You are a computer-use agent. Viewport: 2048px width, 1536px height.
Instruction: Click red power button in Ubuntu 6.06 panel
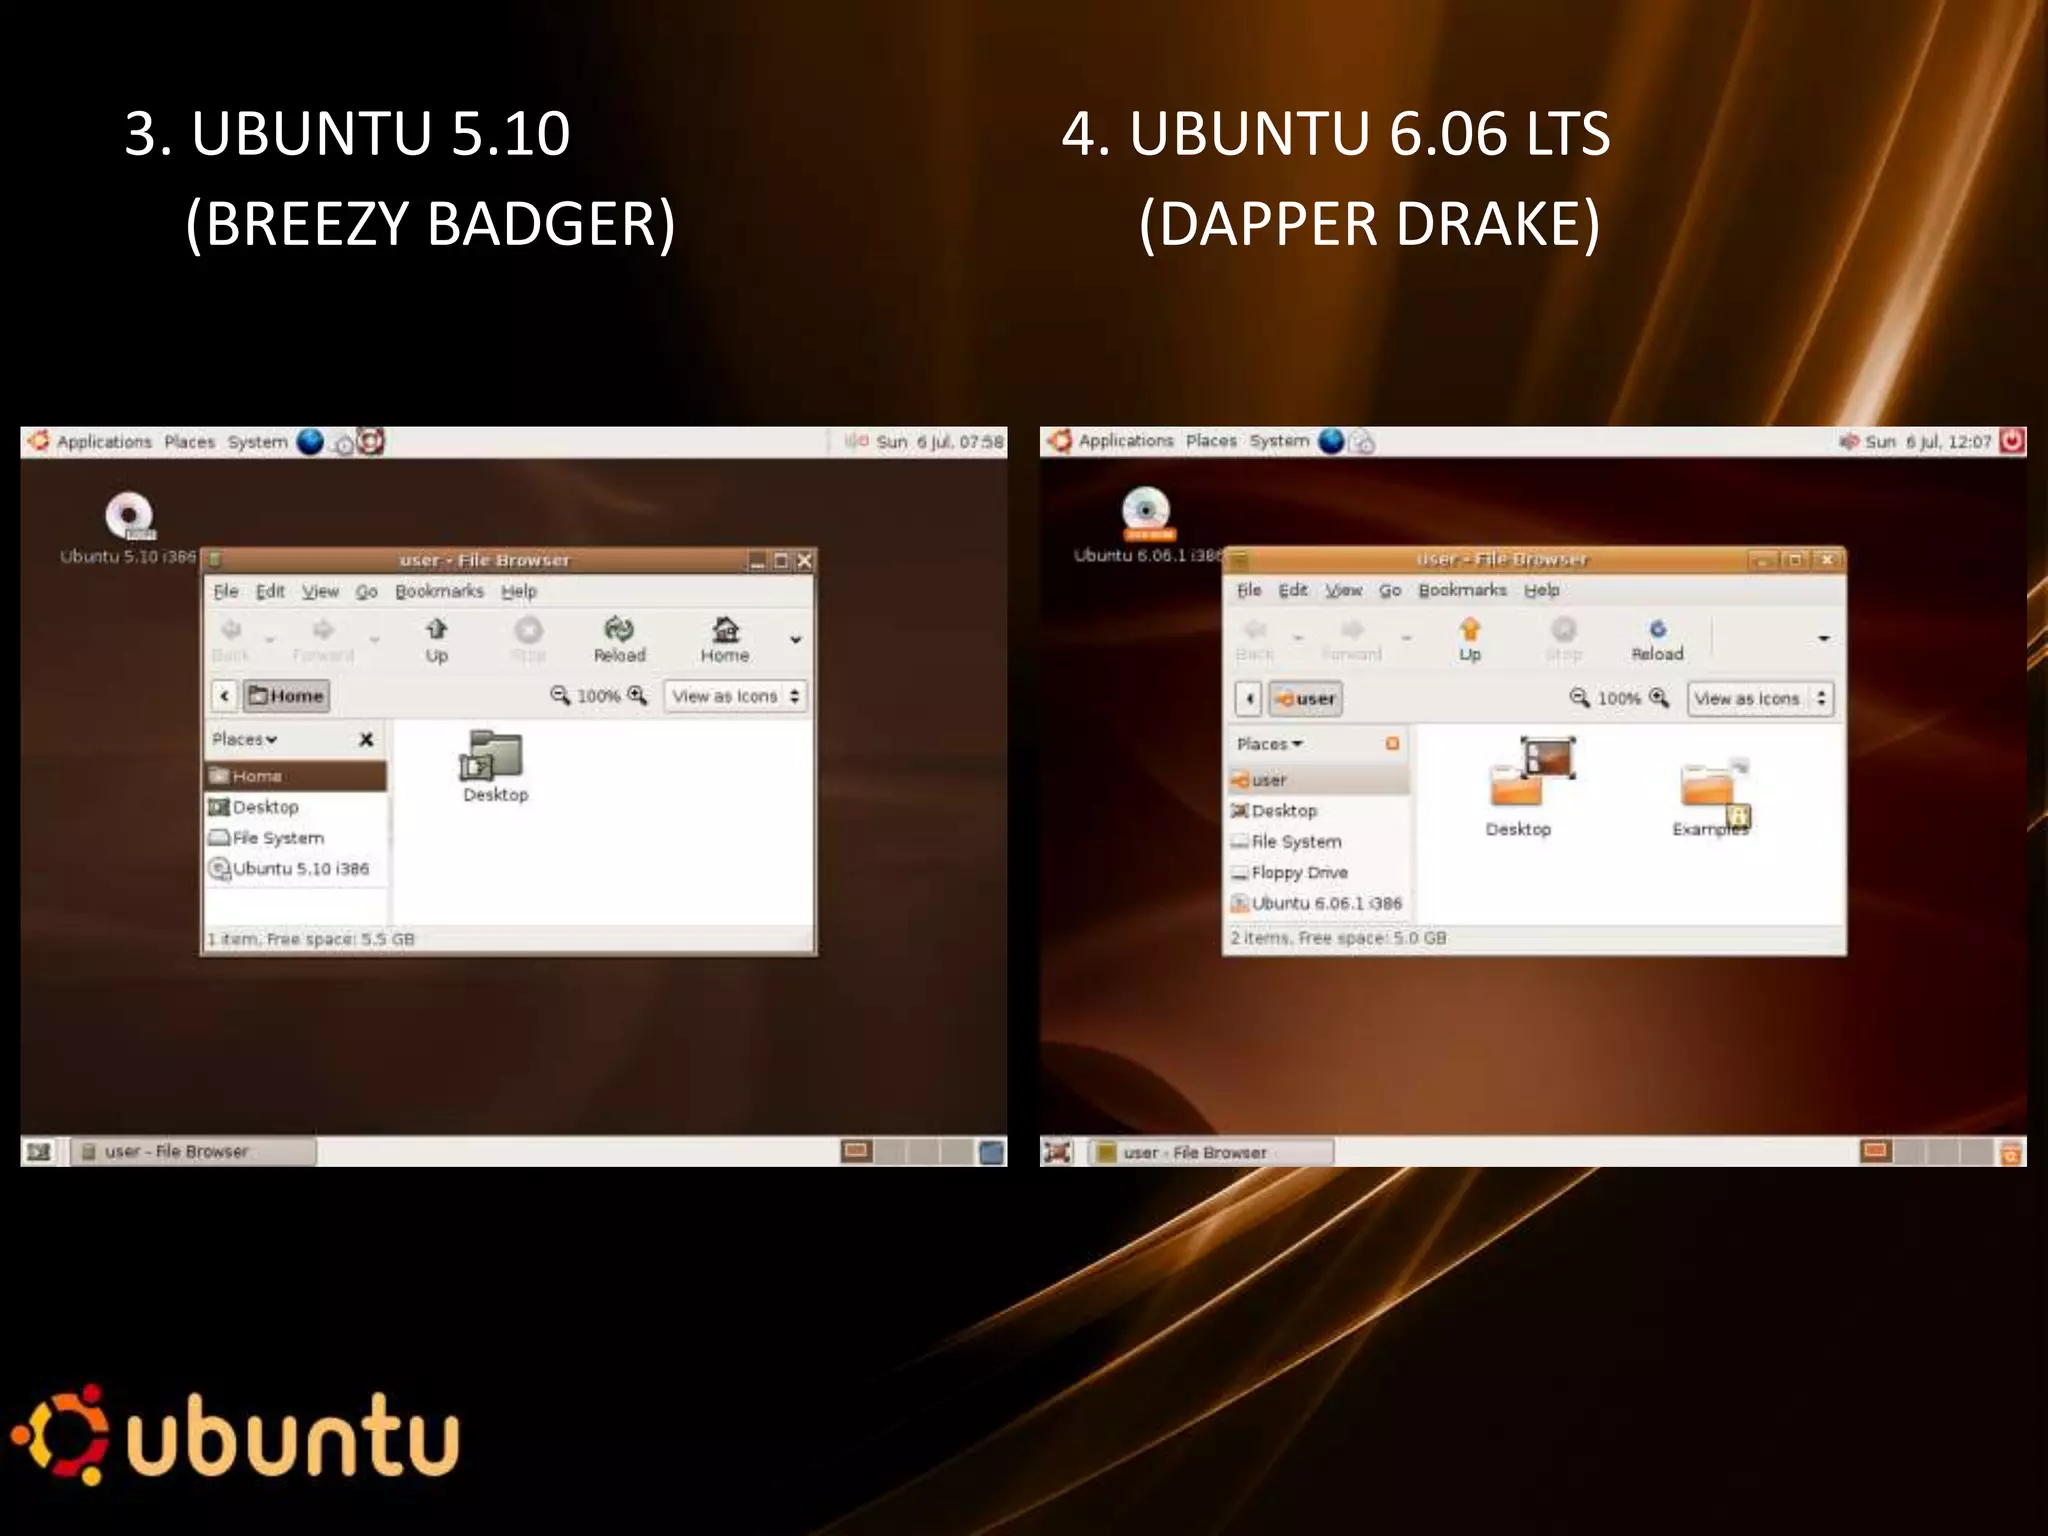pyautogui.click(x=2012, y=441)
